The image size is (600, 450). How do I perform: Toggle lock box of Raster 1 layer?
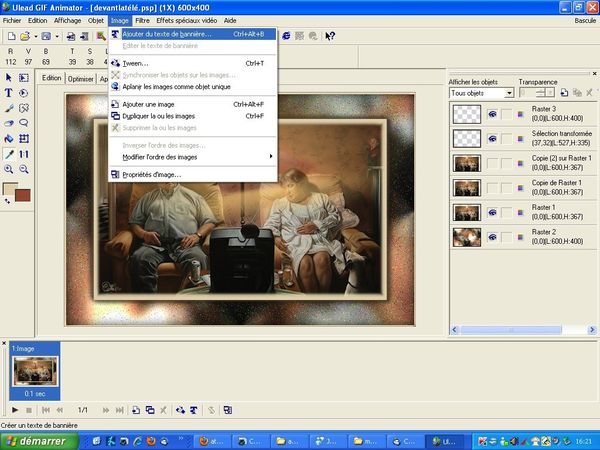(507, 212)
